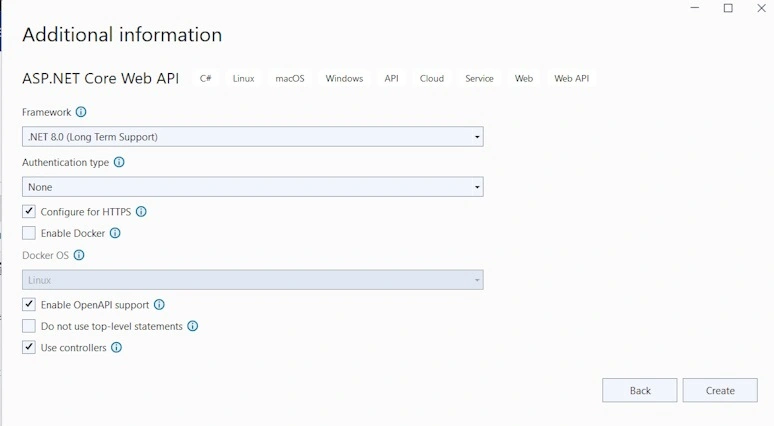The height and width of the screenshot is (426, 774).
Task: Expand the Authentication type None dropdown
Action: click(x=253, y=187)
